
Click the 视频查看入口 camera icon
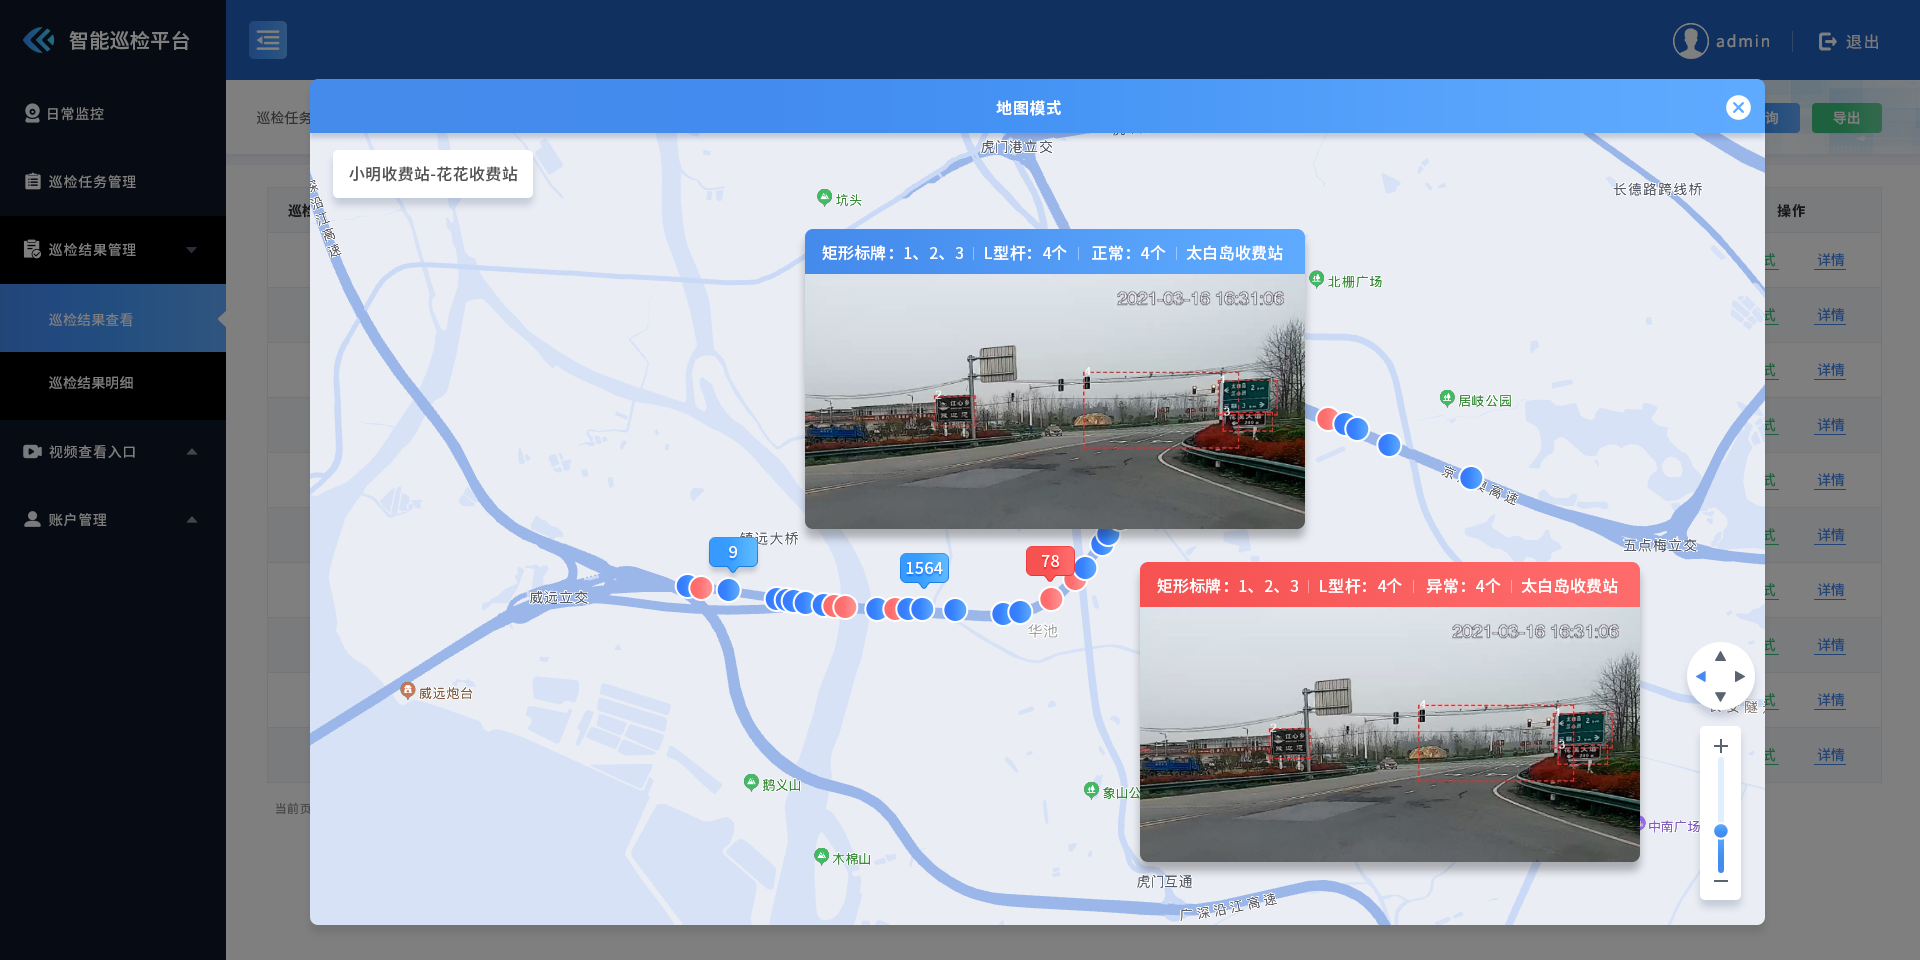[x=33, y=452]
